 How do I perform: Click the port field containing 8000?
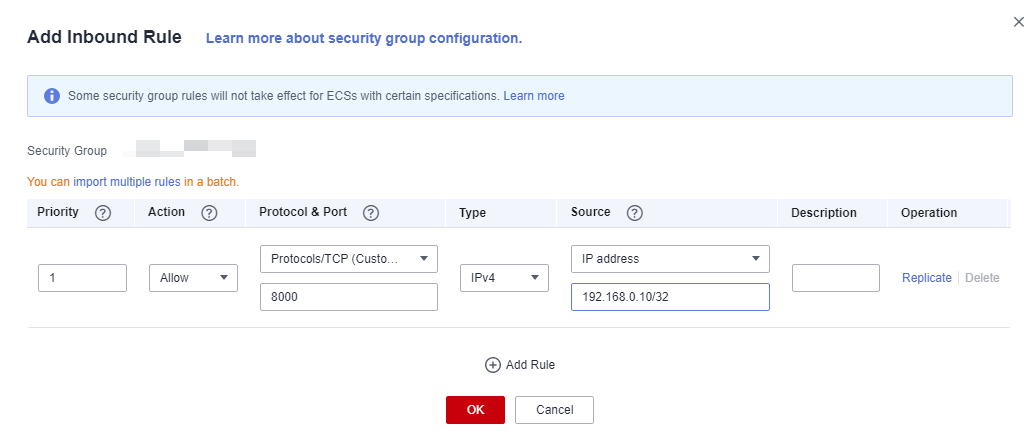coord(348,297)
